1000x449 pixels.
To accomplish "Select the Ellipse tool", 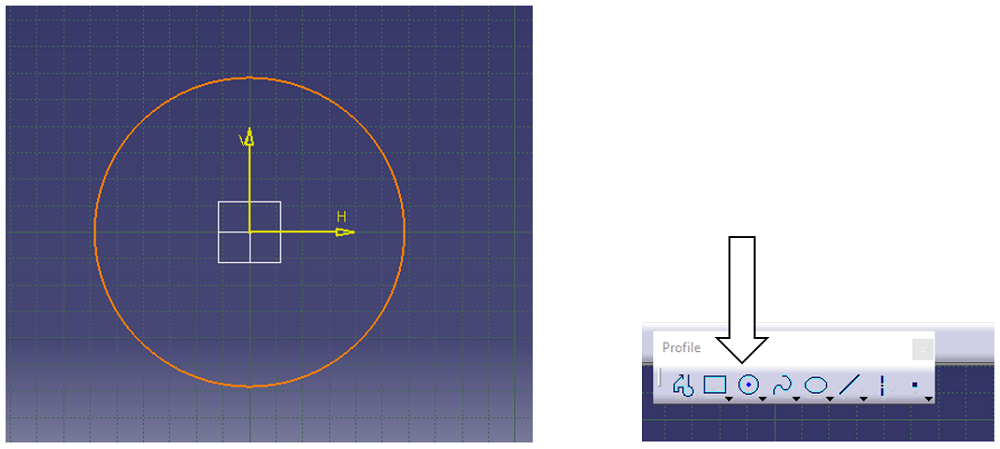I will coord(816,385).
